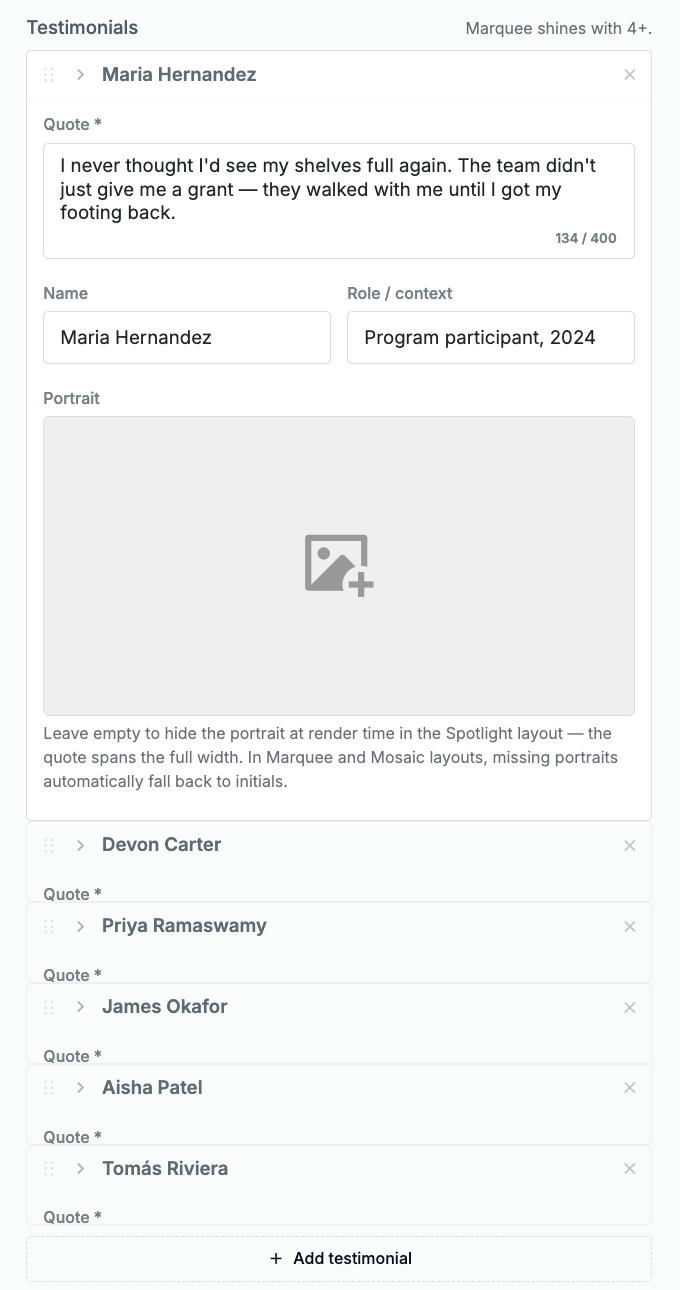Click the drag handle for James Okafor
This screenshot has height=1290, width=680.
49,1008
